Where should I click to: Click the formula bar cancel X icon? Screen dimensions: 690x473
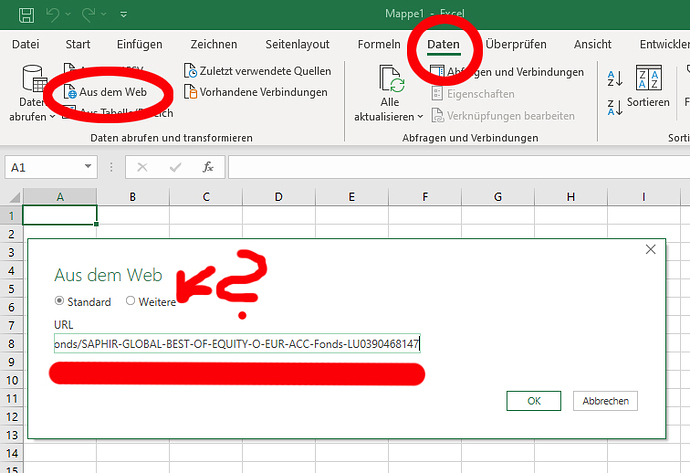[x=142, y=167]
